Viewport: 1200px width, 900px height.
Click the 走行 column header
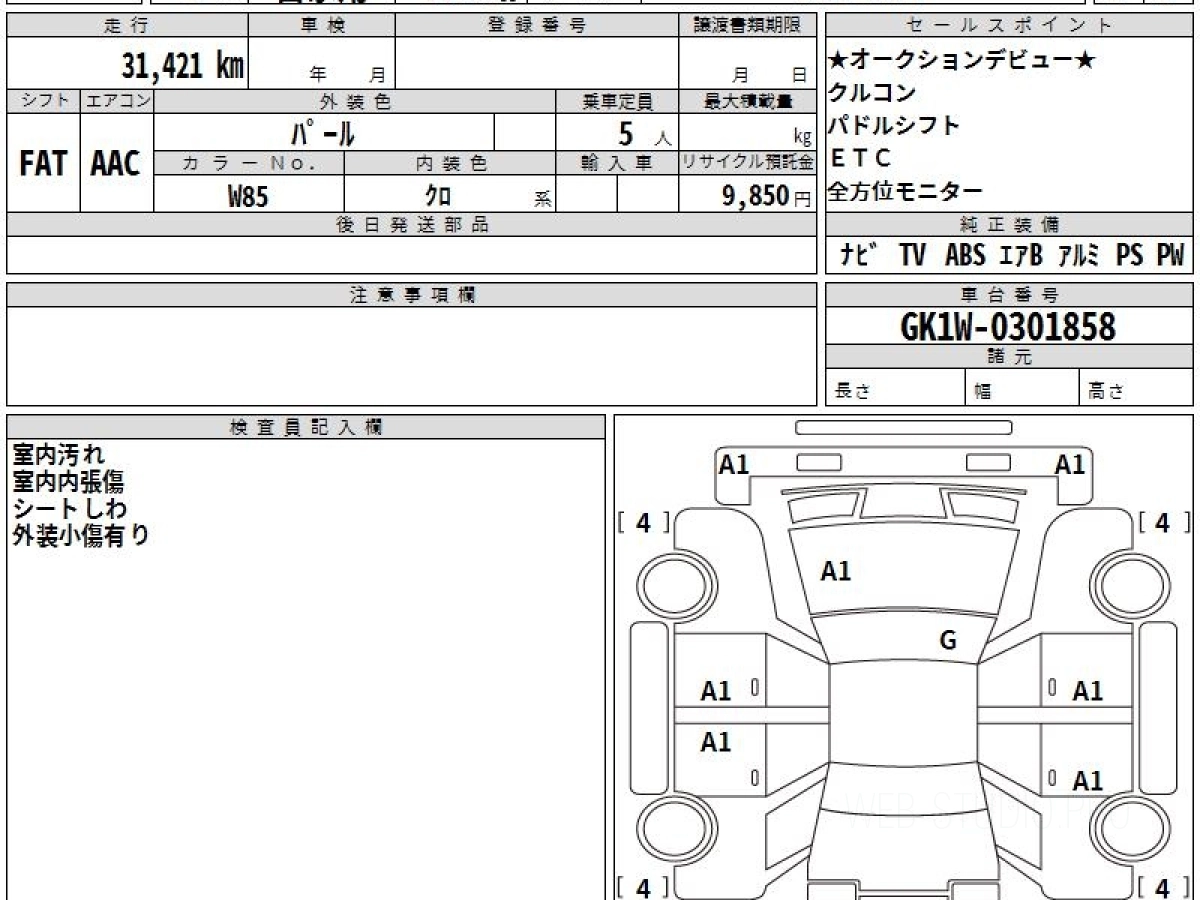(x=127, y=26)
